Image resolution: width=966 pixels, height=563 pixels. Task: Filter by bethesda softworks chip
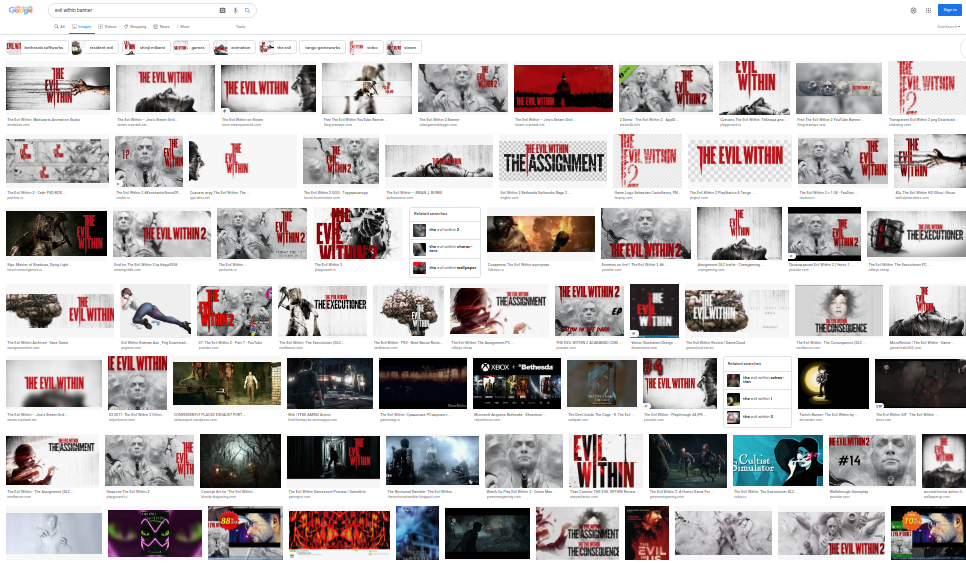(x=37, y=47)
